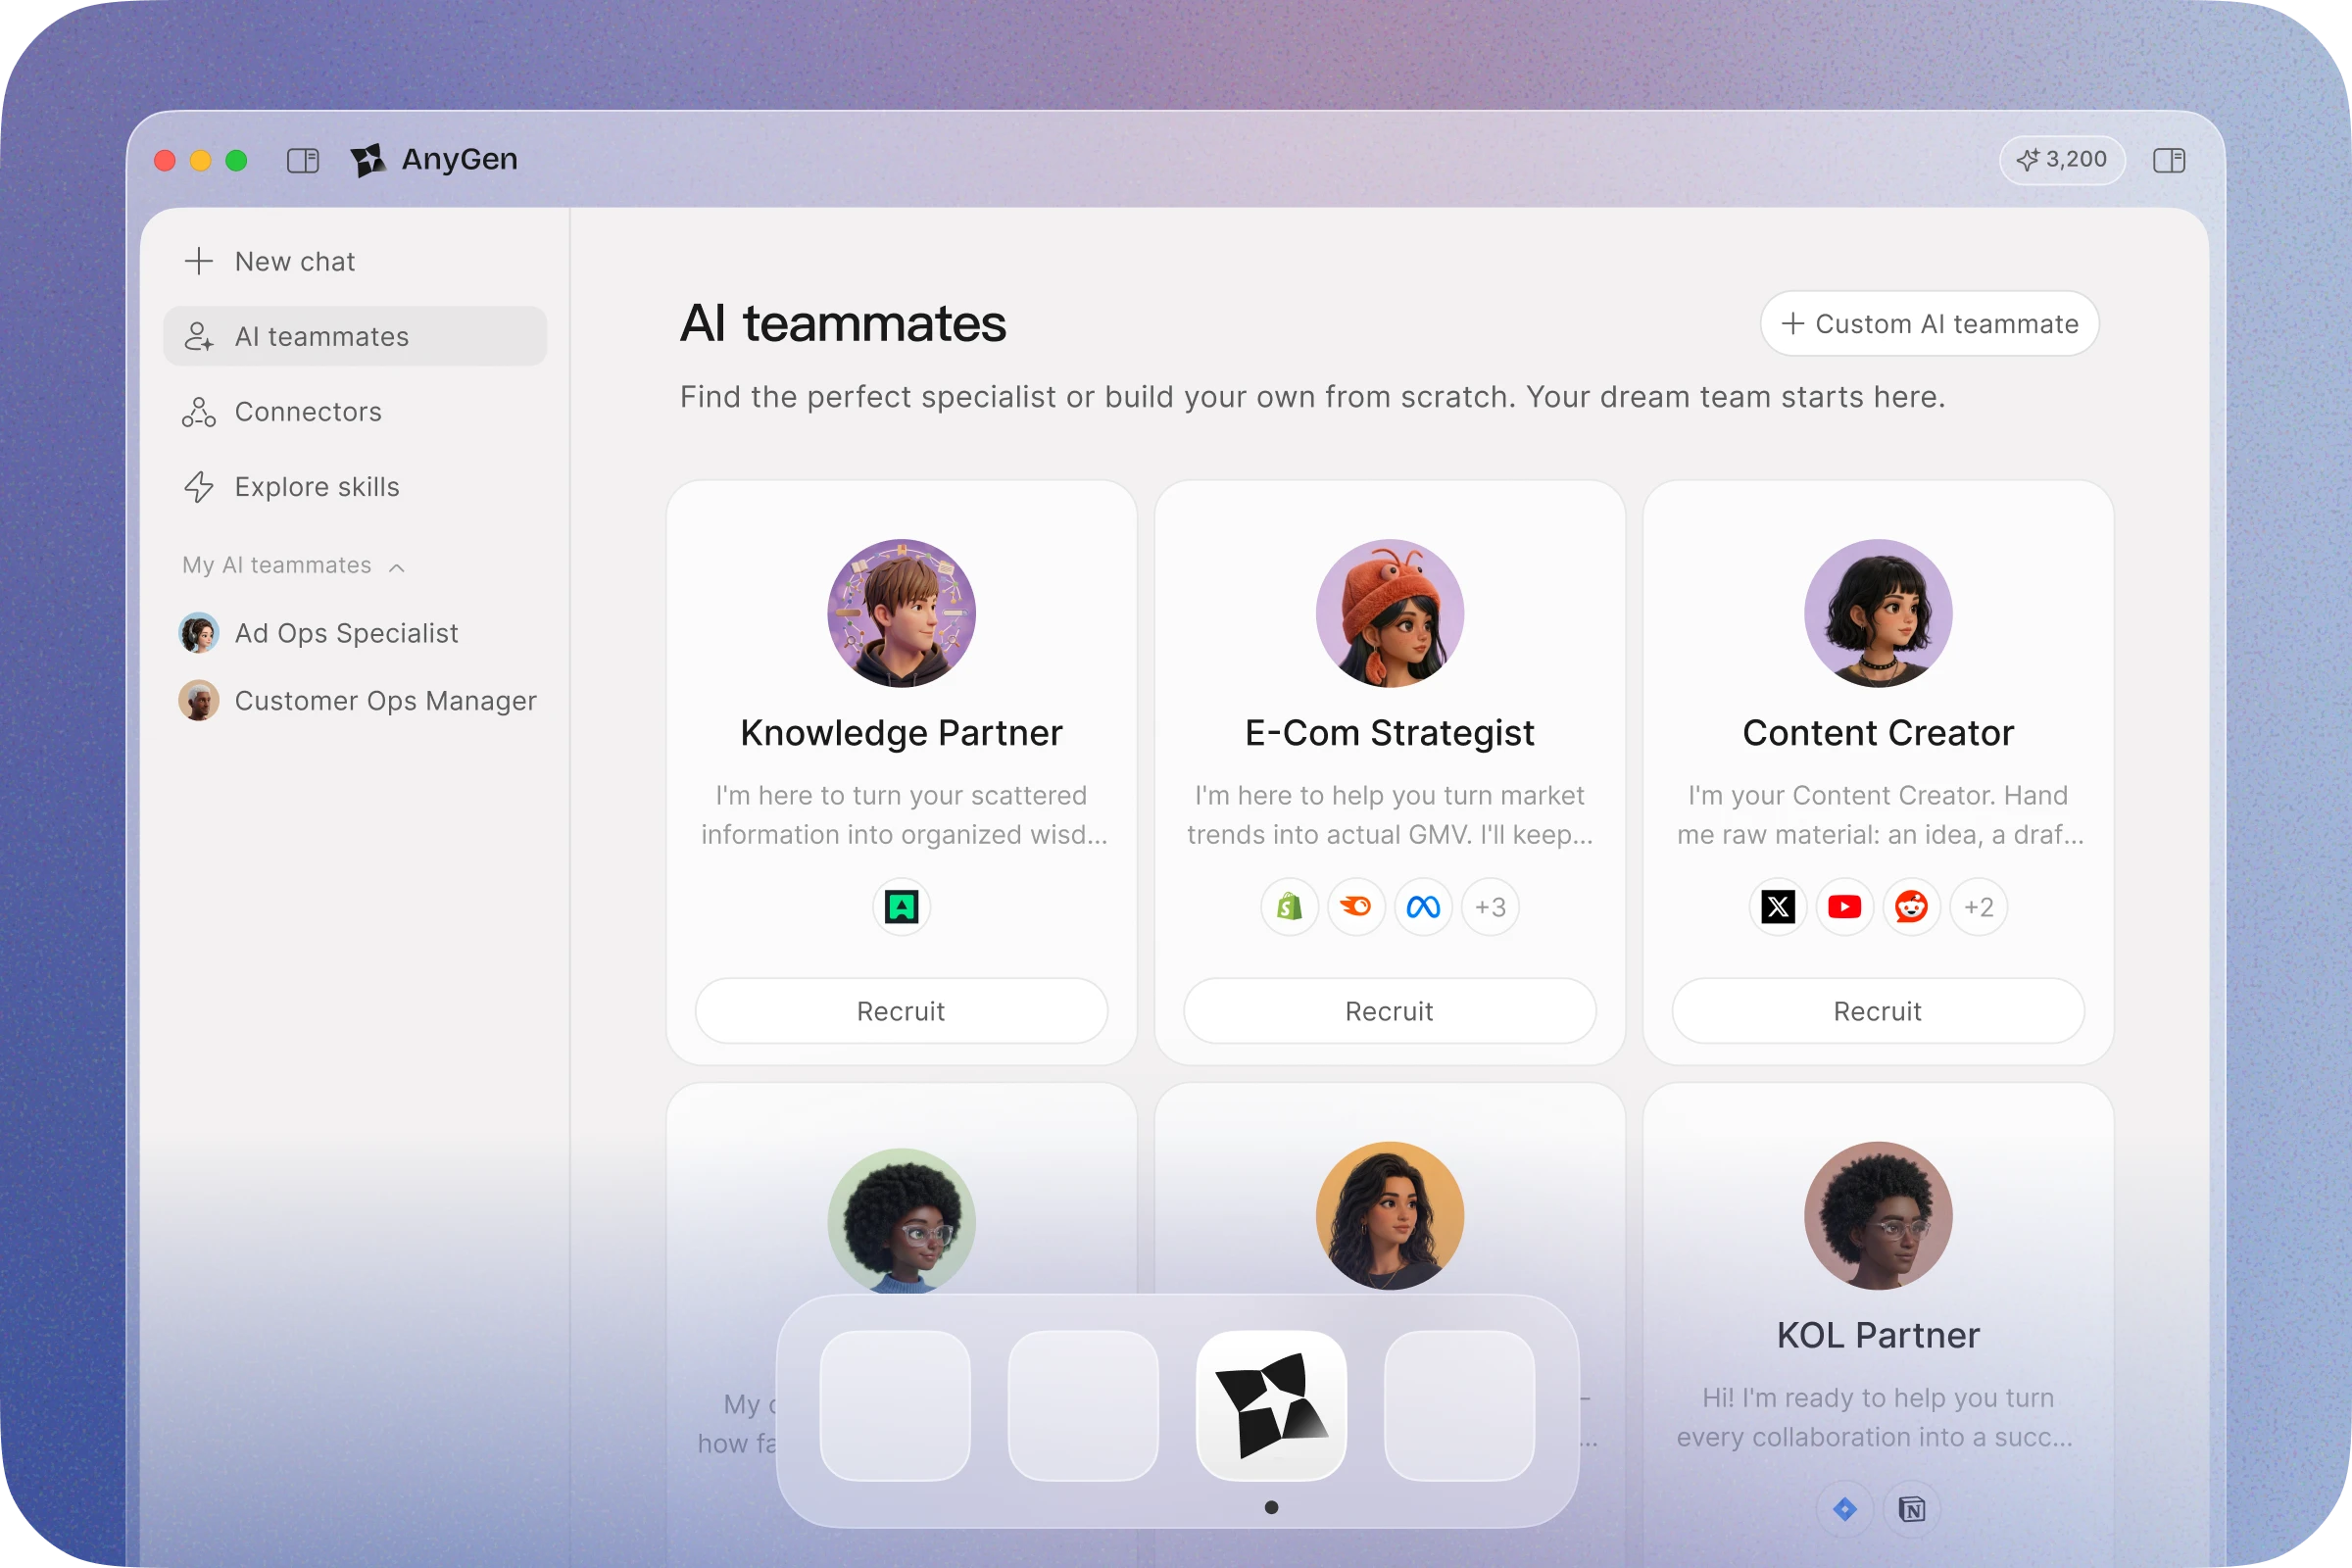Toggle the right side panel icon
Screen dimensions: 2352x1568
click(x=2168, y=160)
